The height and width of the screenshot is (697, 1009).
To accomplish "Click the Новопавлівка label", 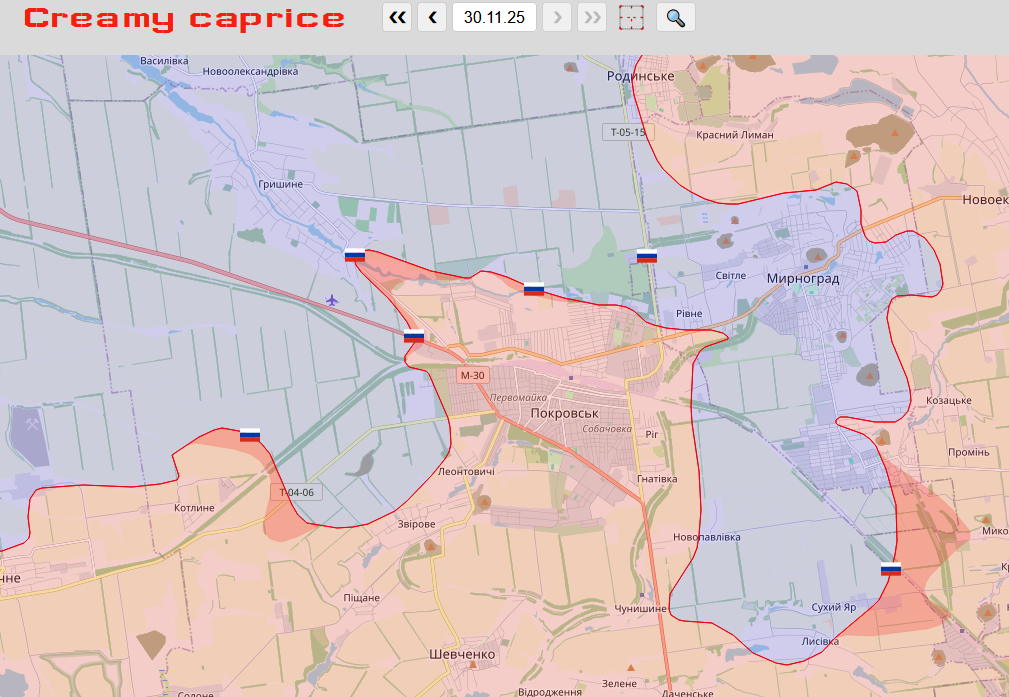I will coord(707,537).
